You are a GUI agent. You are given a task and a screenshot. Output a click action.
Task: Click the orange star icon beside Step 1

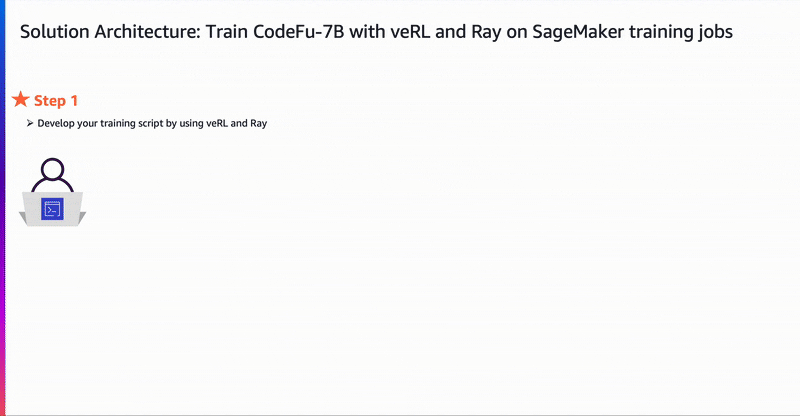[20, 100]
